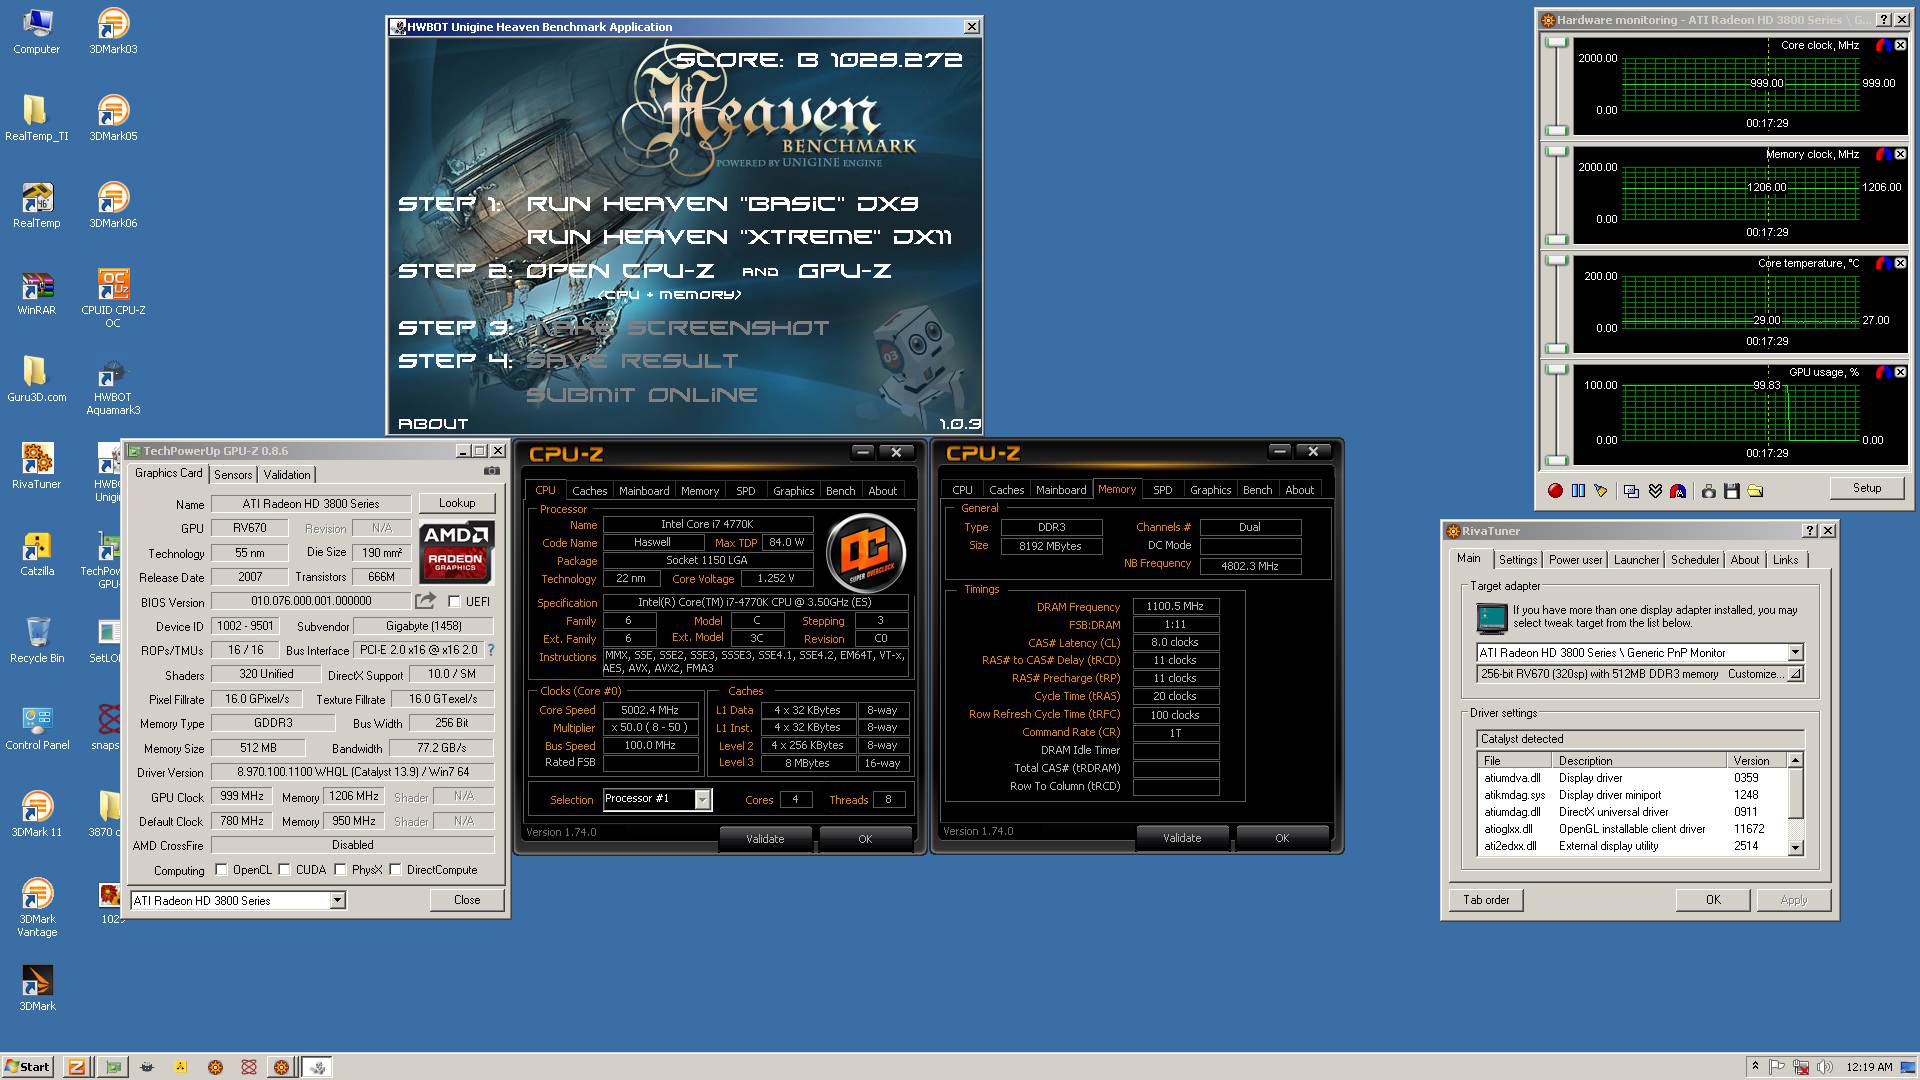The width and height of the screenshot is (1920, 1080).
Task: Expand the Customize arrow in RivaTuner
Action: (x=1796, y=674)
